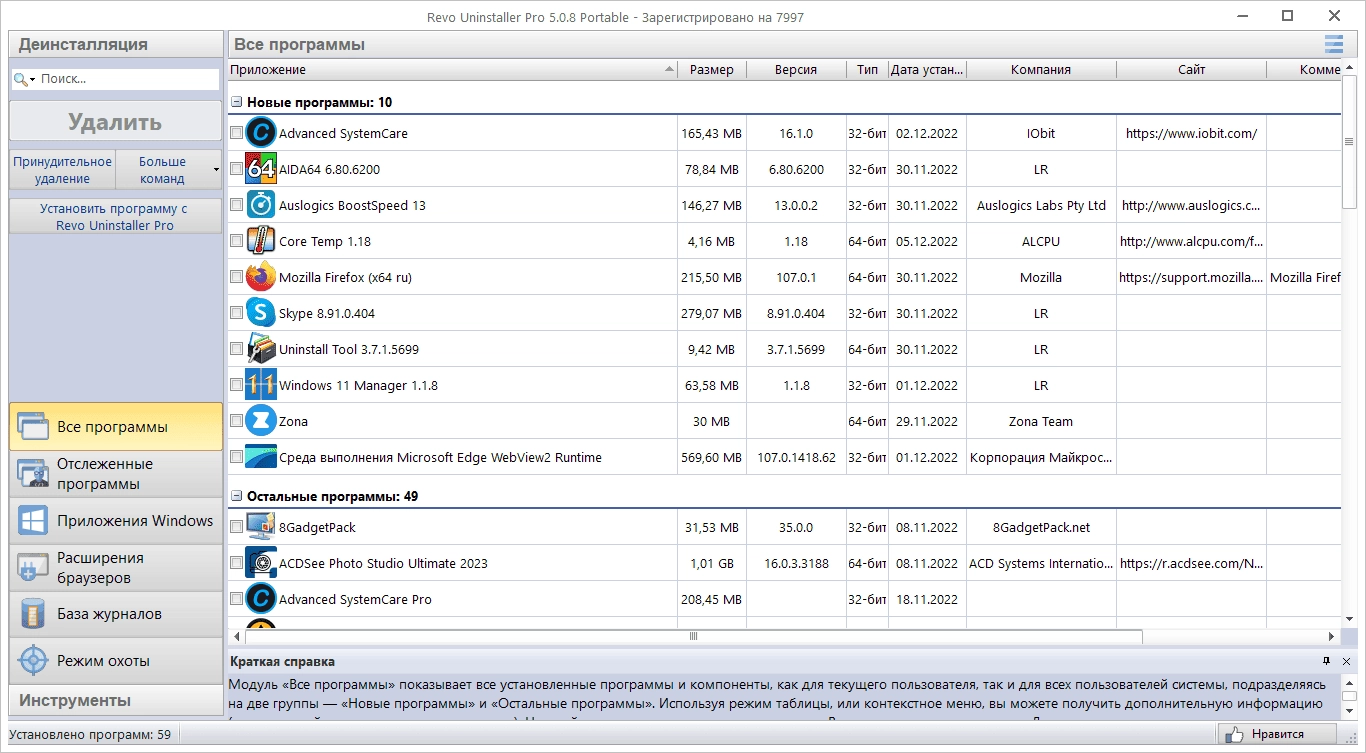The width and height of the screenshot is (1366, 753).
Task: Tick the Core Temp 1.18 checkbox
Action: pos(236,241)
